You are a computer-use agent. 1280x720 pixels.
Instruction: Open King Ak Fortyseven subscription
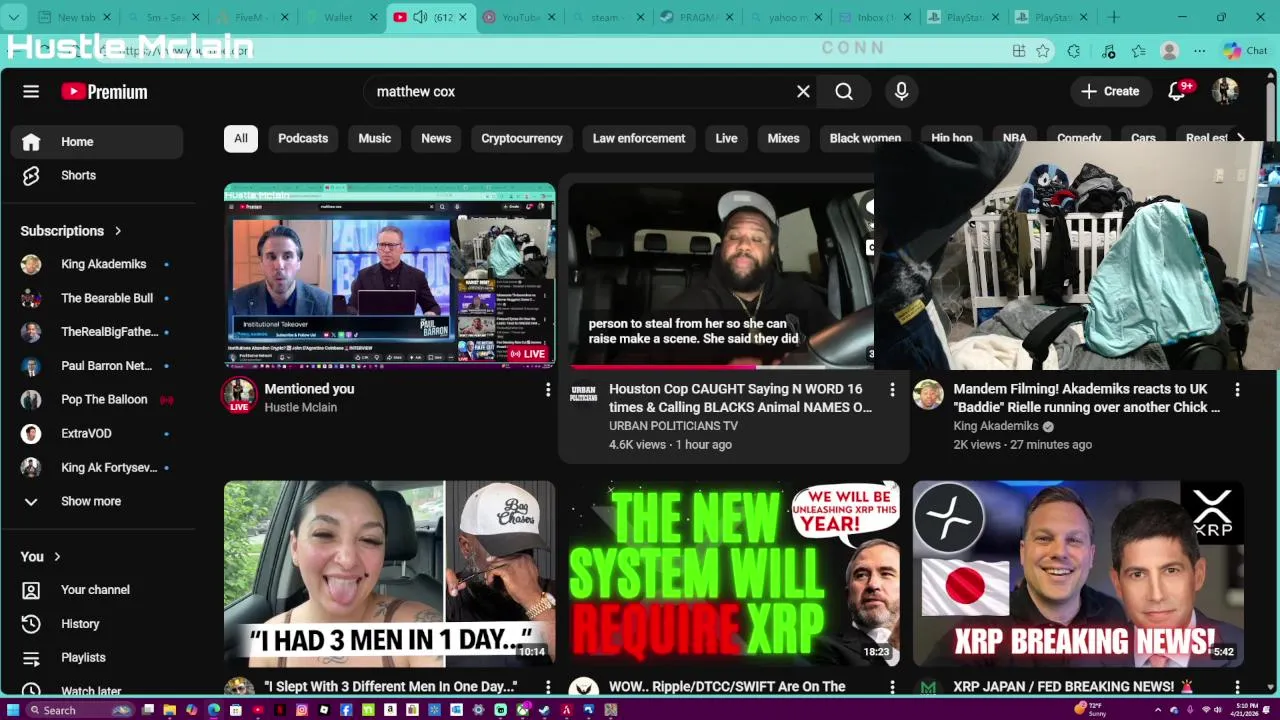pos(97,467)
